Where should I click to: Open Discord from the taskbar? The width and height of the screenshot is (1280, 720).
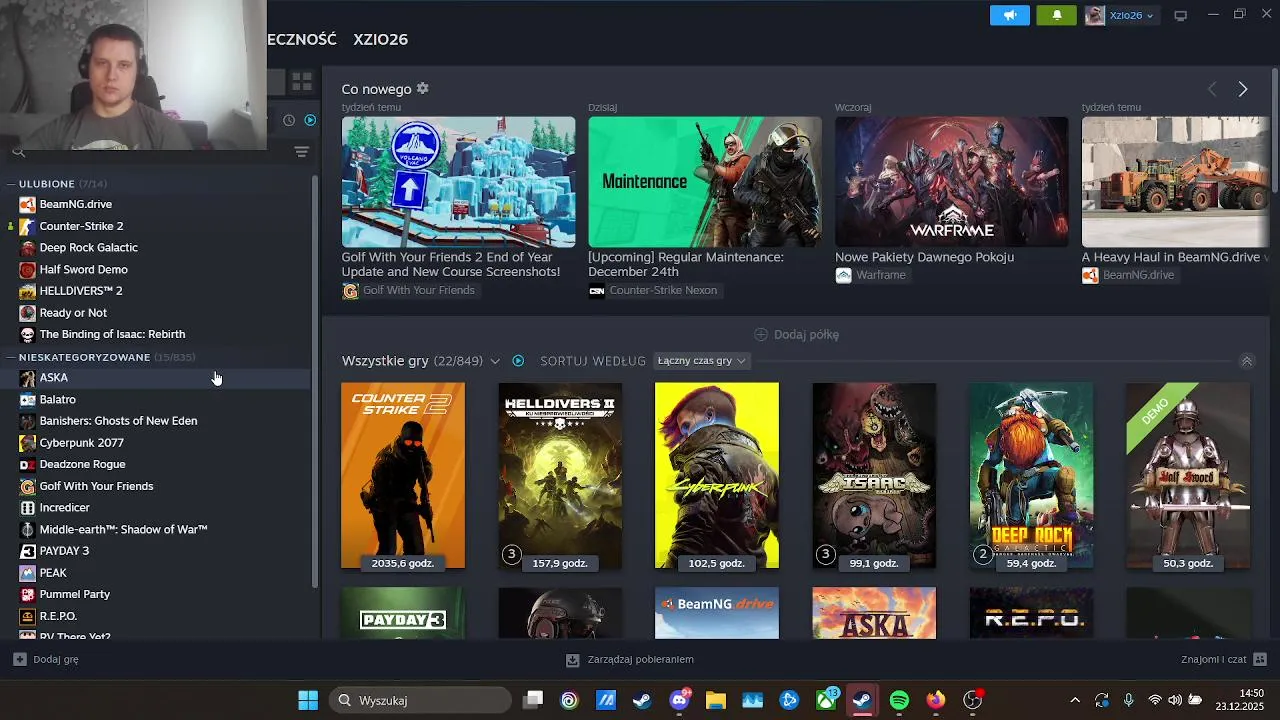(679, 700)
